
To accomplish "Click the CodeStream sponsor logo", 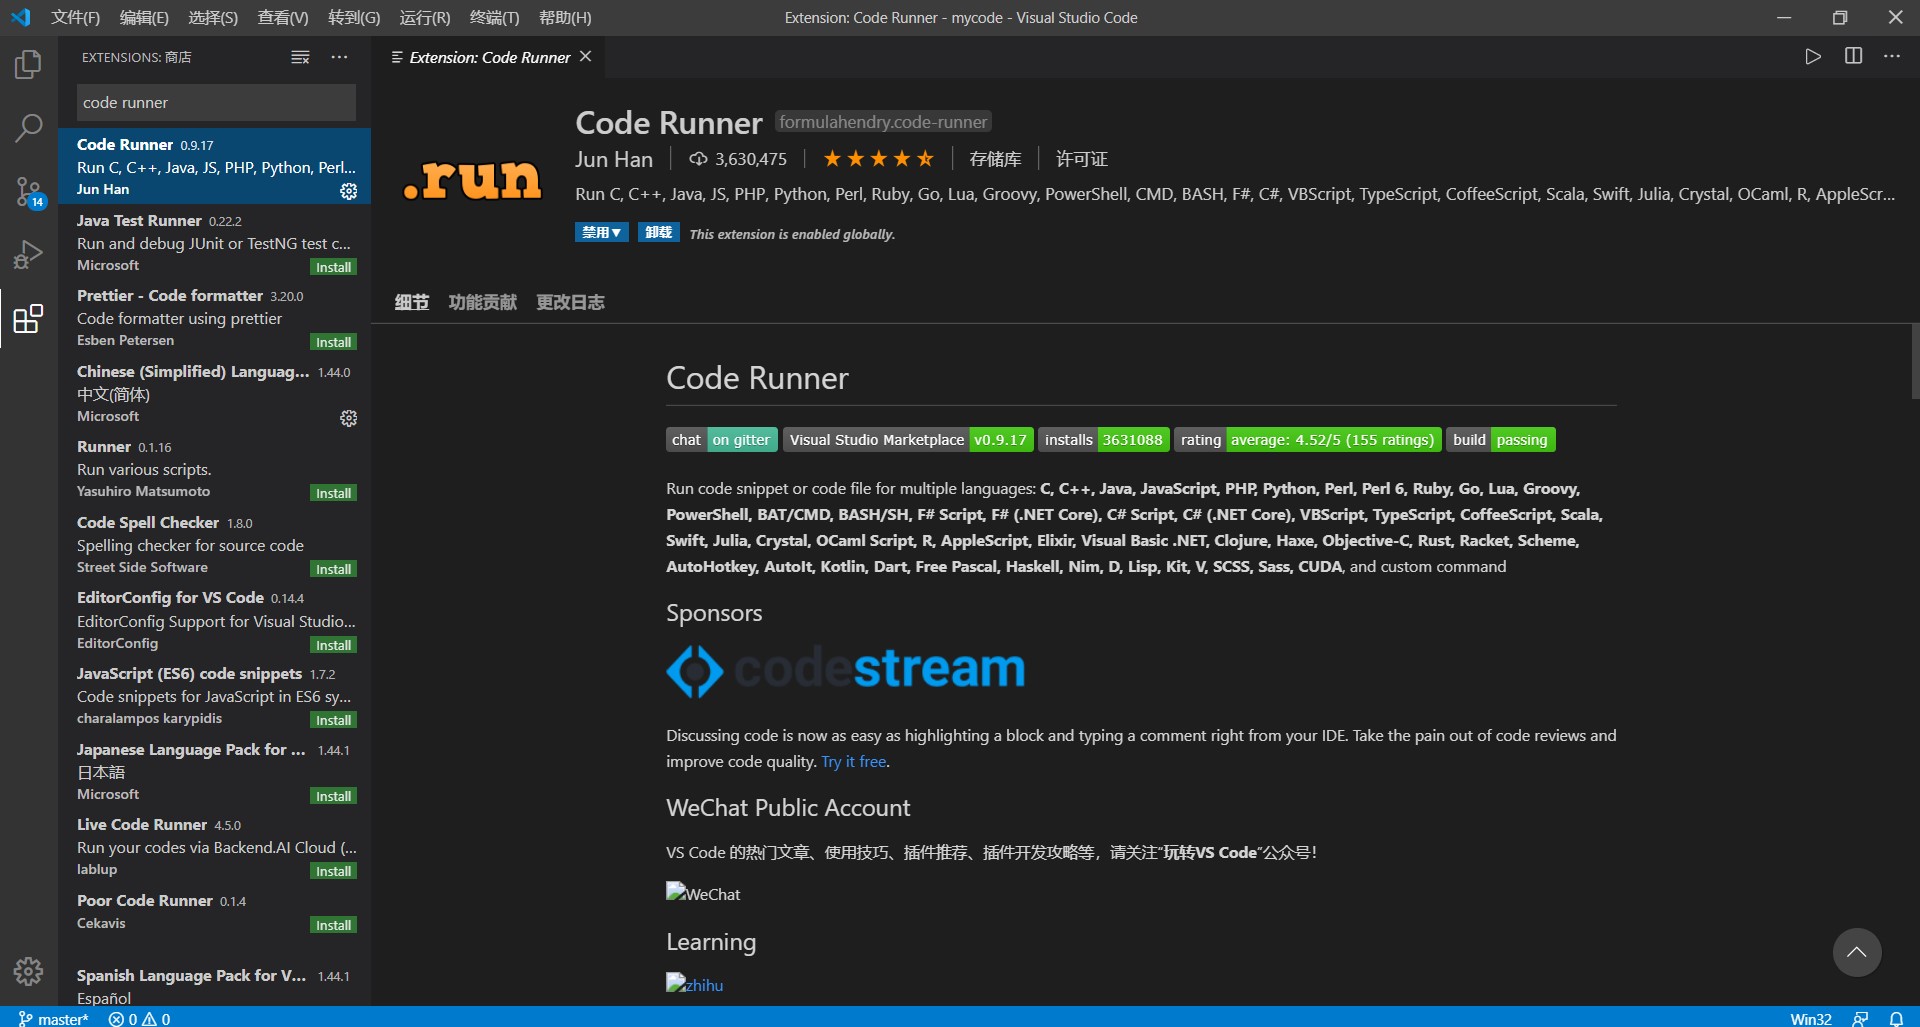I will (846, 669).
